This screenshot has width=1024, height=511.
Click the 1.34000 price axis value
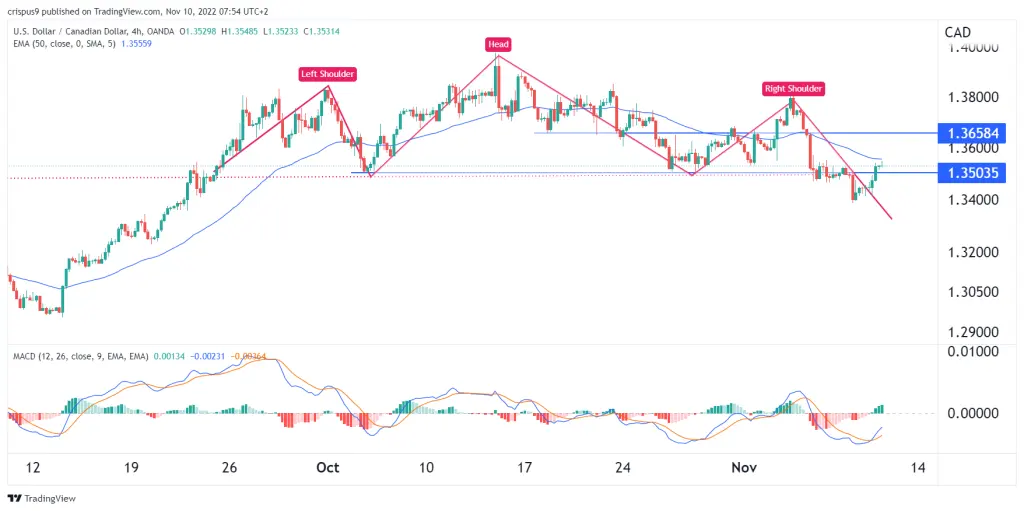(x=973, y=200)
